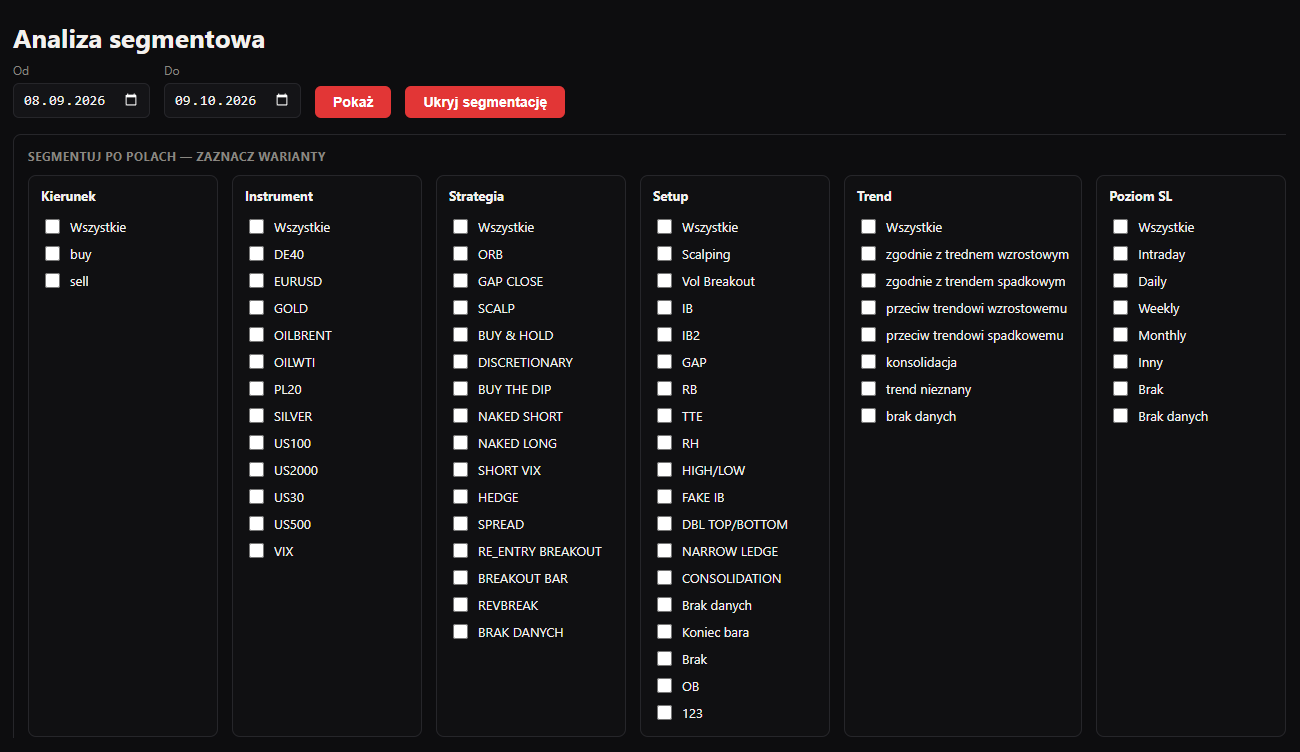This screenshot has height=752, width=1300.
Task: Tick the Weekly checkbox under Poziom SL
Action: click(1121, 308)
